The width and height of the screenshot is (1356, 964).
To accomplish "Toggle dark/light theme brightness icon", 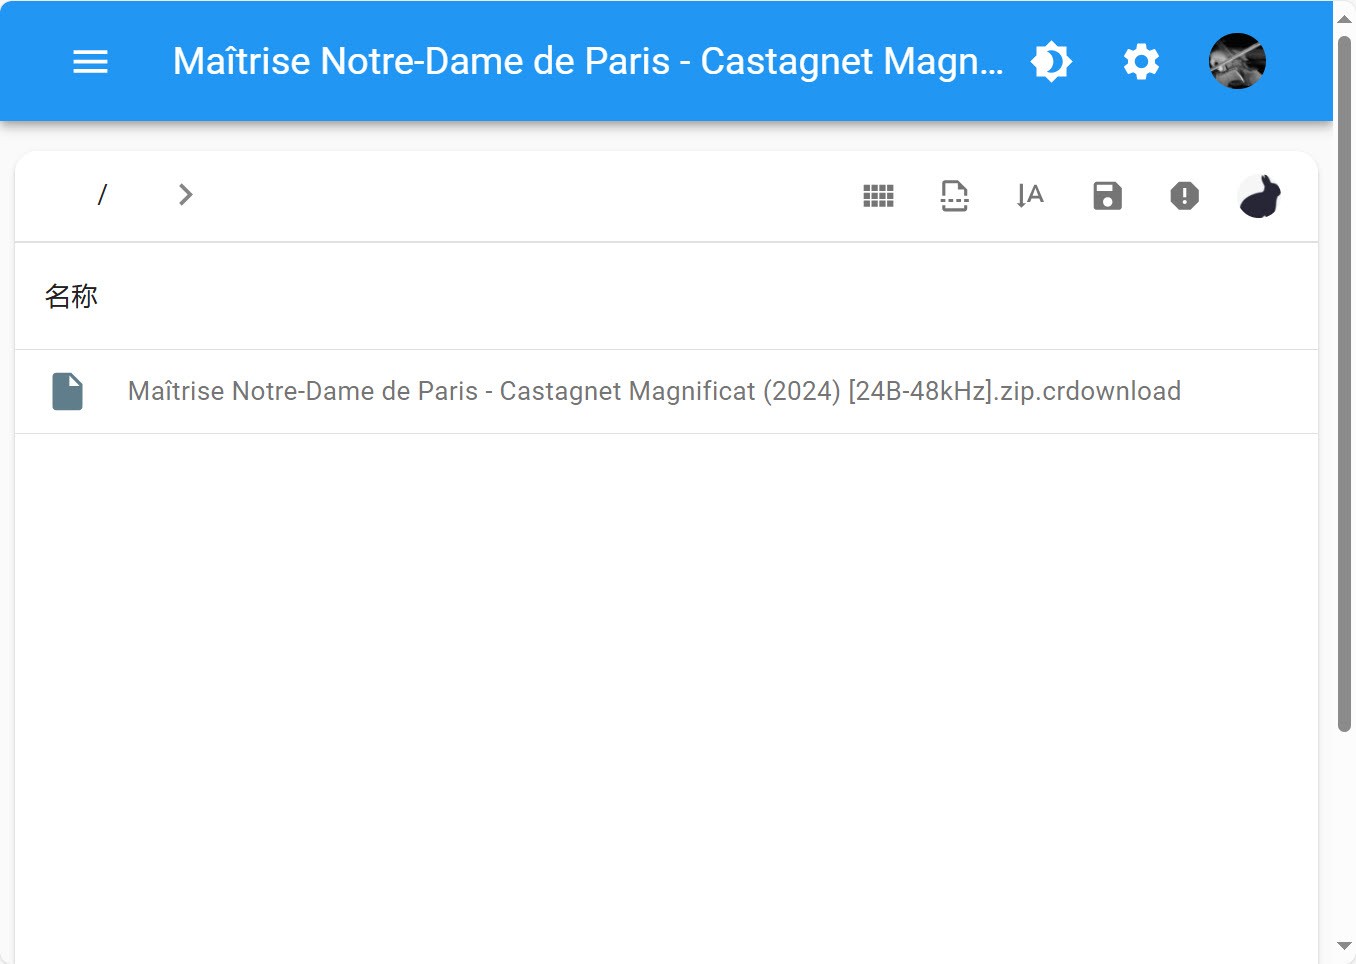I will pyautogui.click(x=1051, y=62).
